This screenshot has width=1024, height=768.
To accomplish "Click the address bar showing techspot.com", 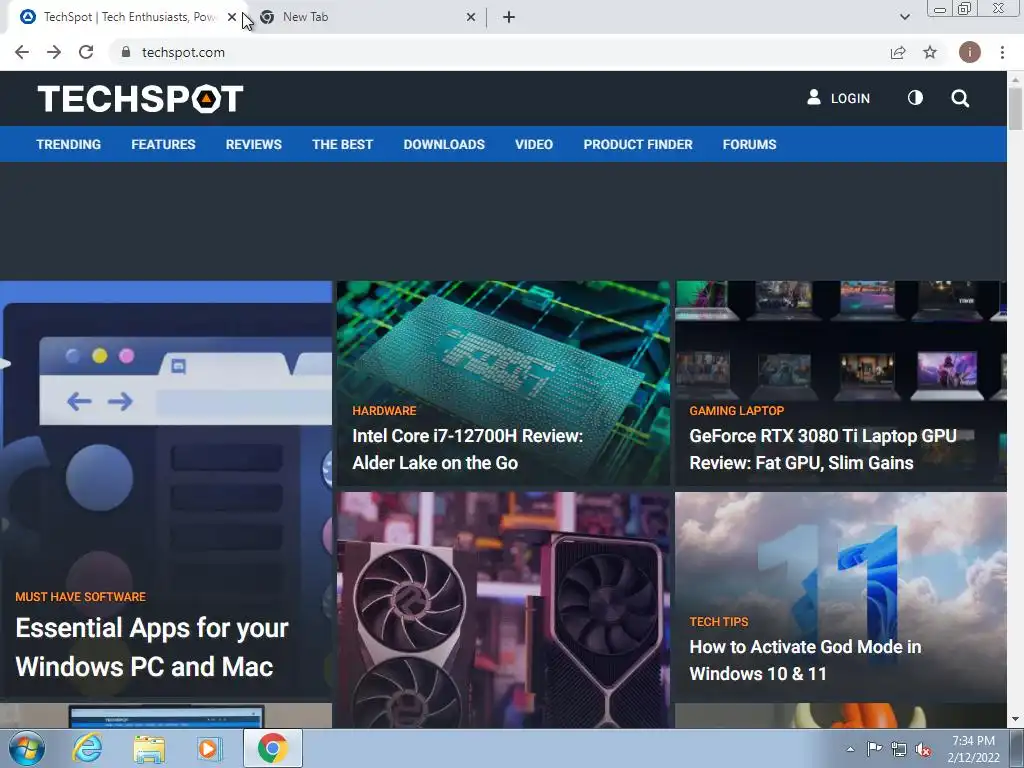I will click(x=496, y=52).
